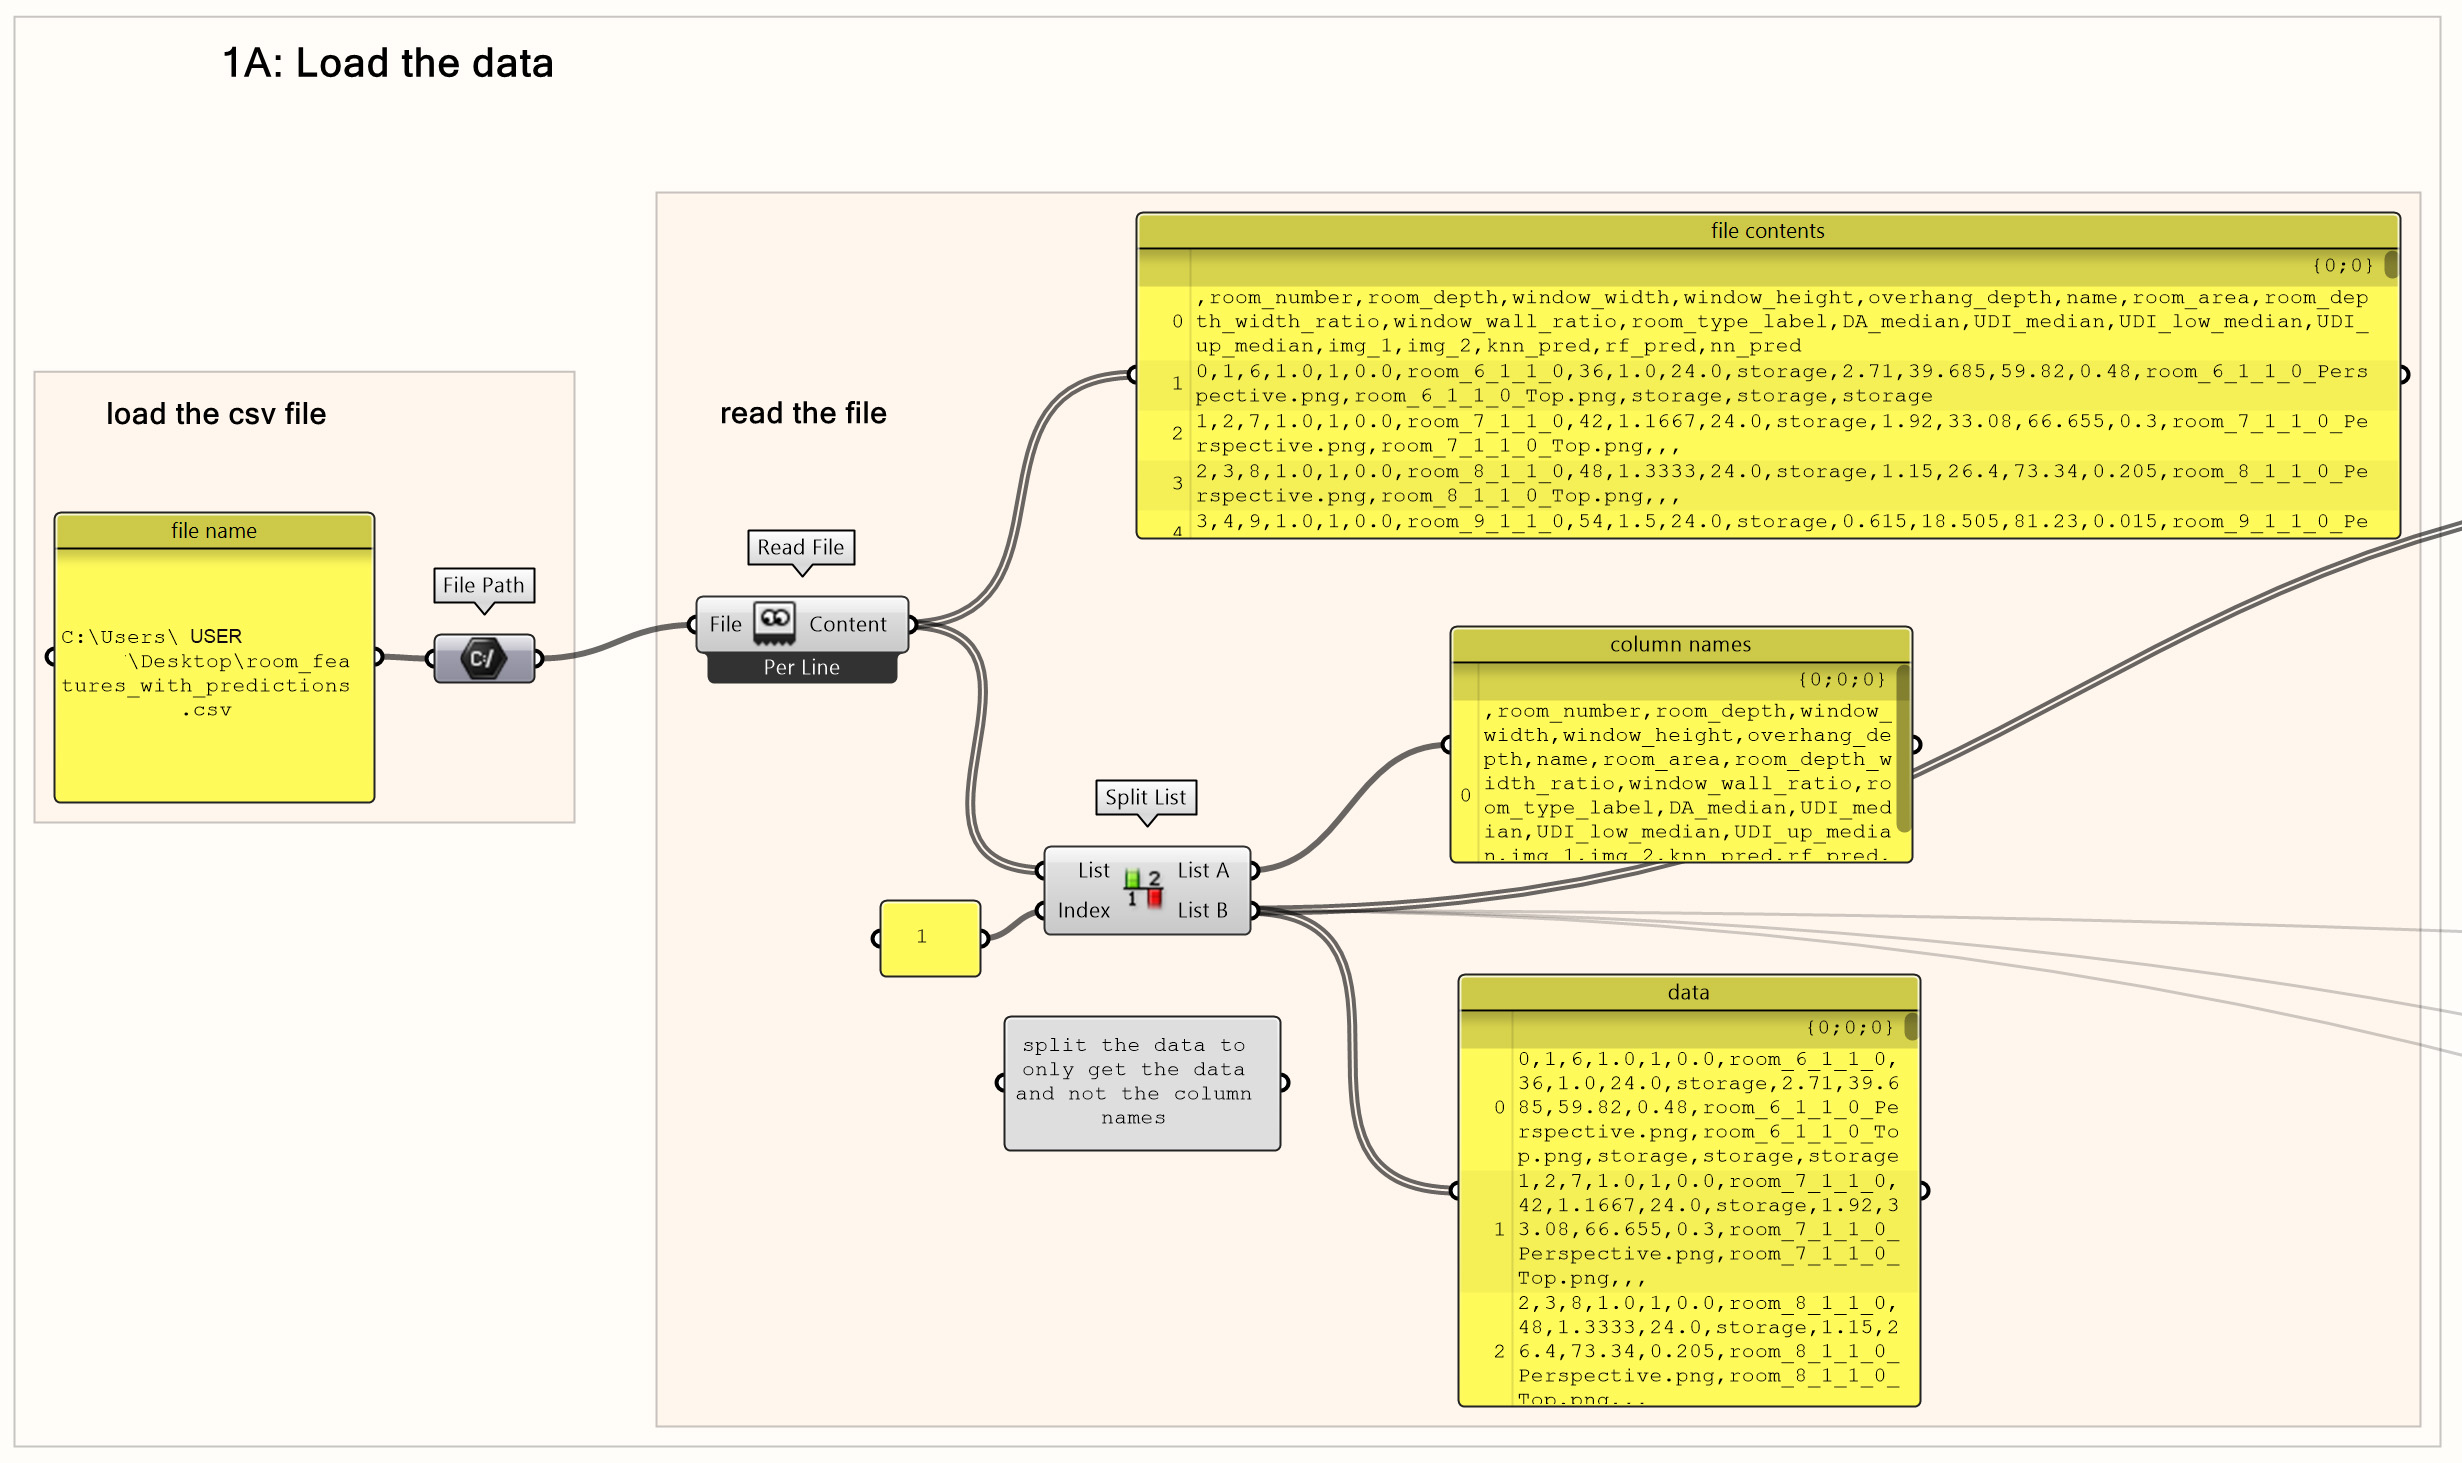The height and width of the screenshot is (1463, 2462).
Task: Select the 'Read File' nickname tag
Action: 800,548
